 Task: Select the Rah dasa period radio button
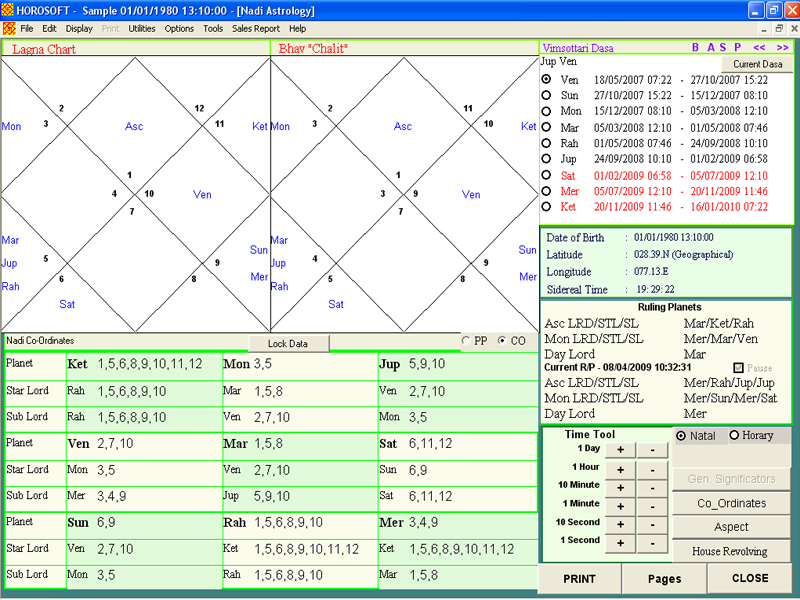[546, 143]
